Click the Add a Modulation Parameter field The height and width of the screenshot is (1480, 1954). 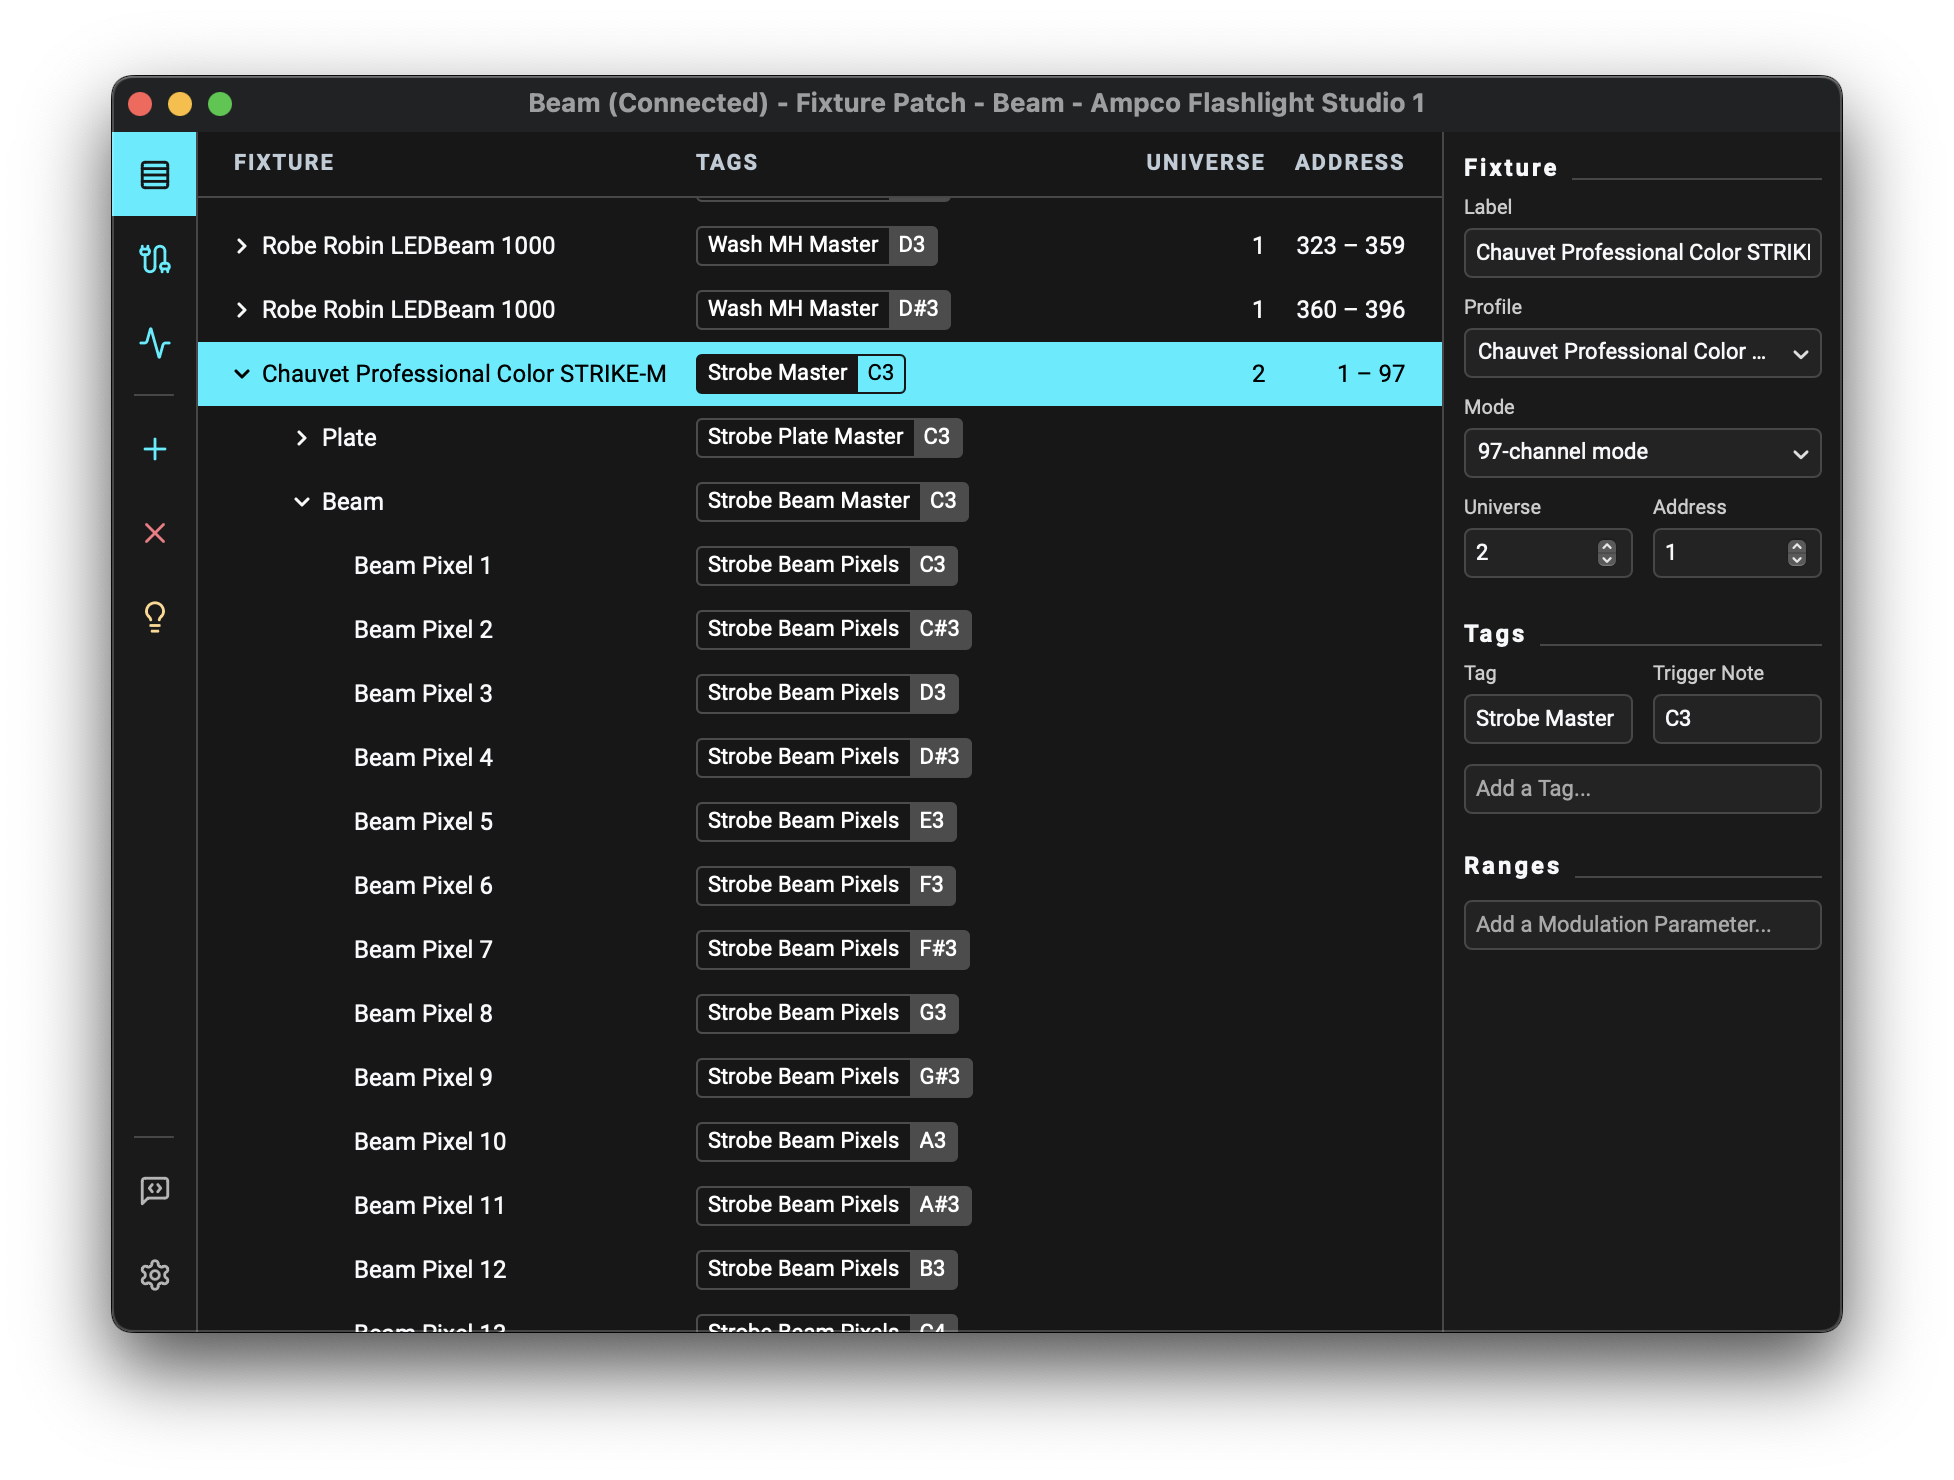[x=1642, y=925]
